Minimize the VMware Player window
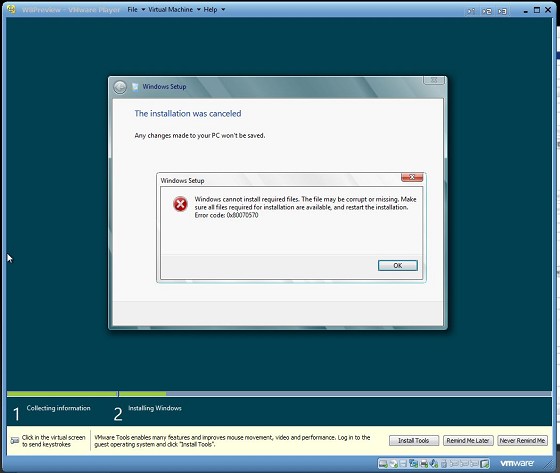 (x=525, y=11)
